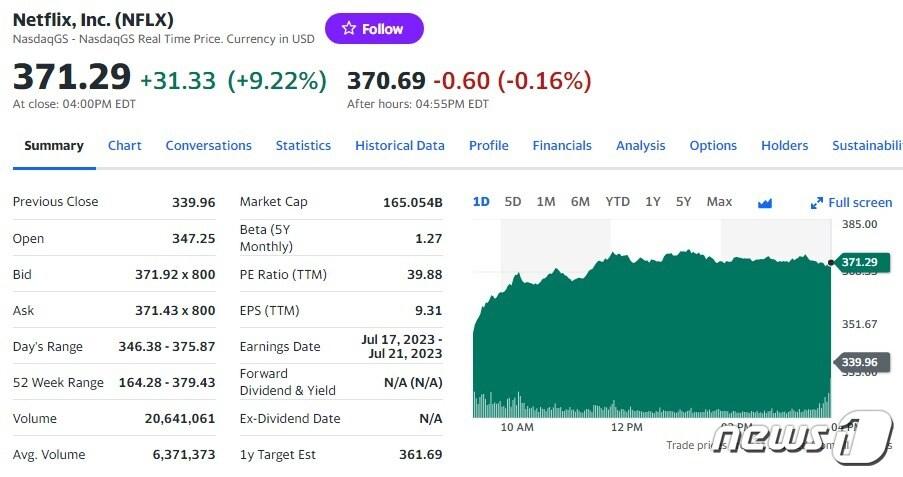Switch chart range to 1M

click(x=546, y=202)
